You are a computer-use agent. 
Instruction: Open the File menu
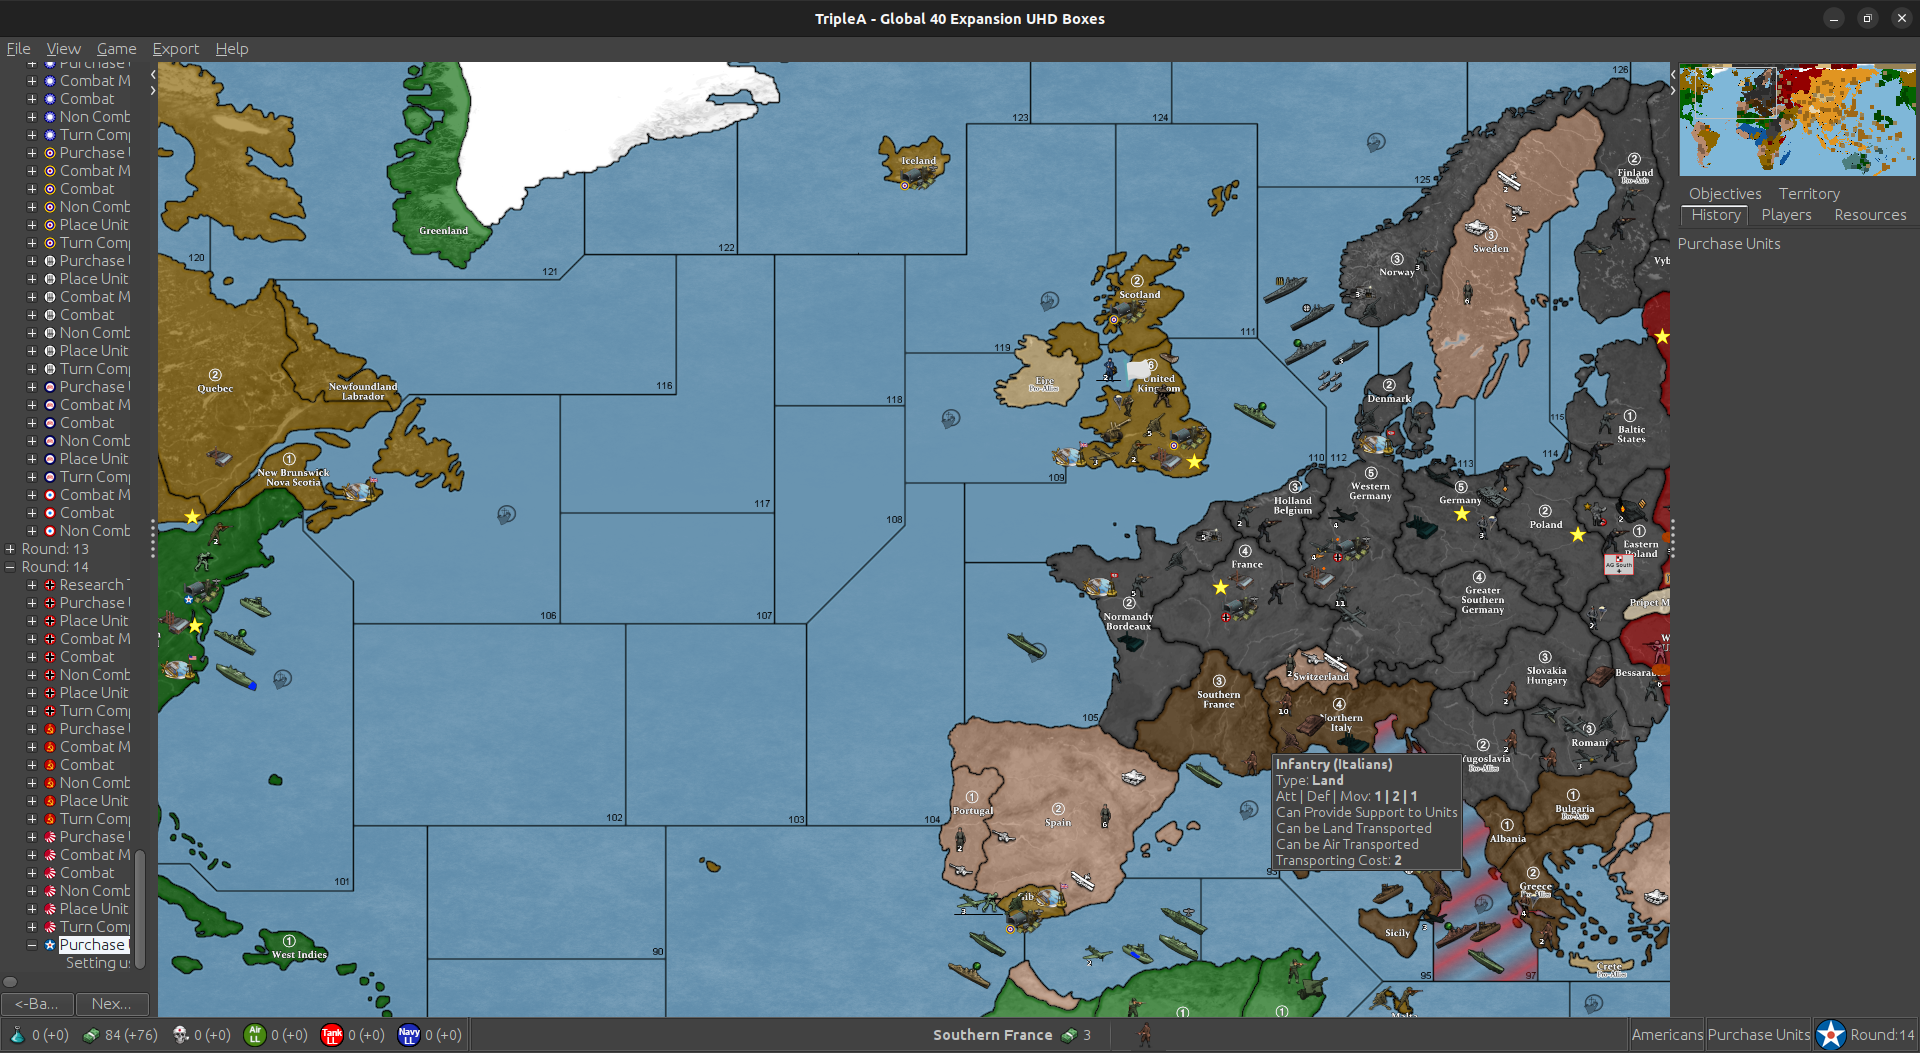(18, 49)
